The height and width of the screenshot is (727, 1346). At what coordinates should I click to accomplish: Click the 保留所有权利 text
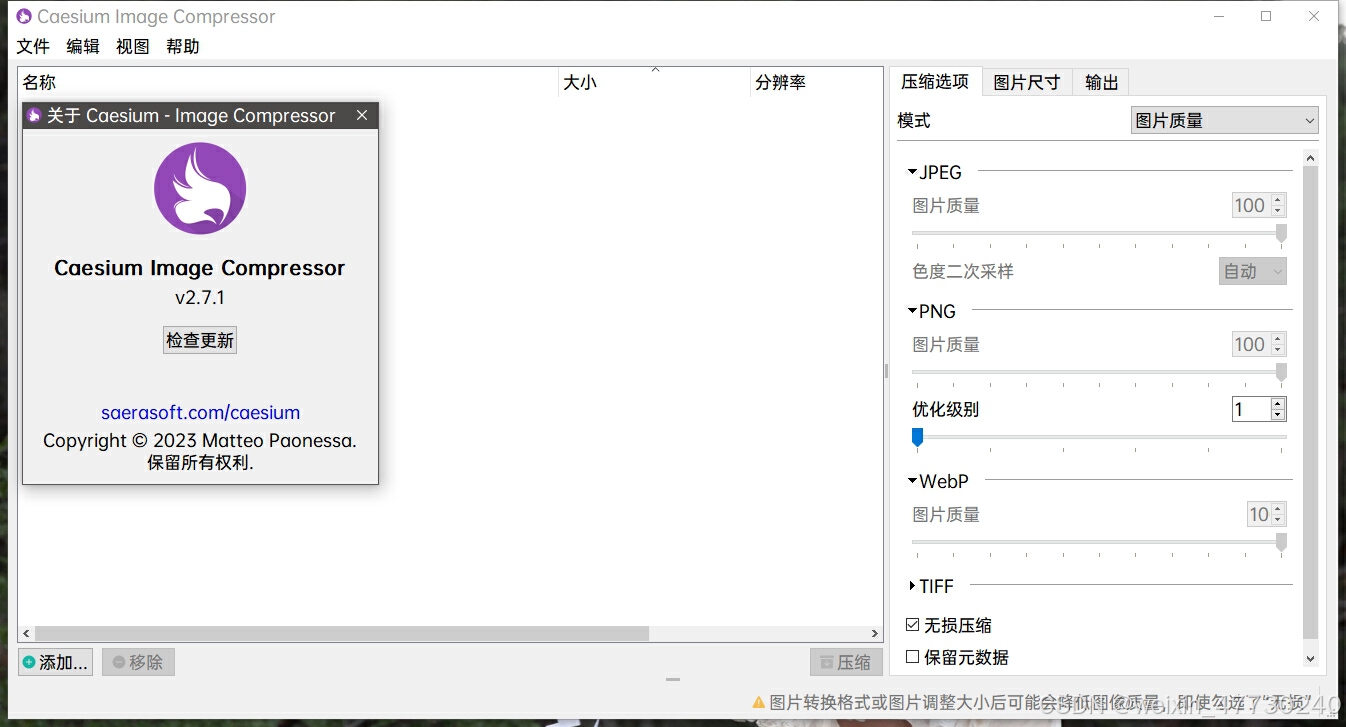point(200,462)
